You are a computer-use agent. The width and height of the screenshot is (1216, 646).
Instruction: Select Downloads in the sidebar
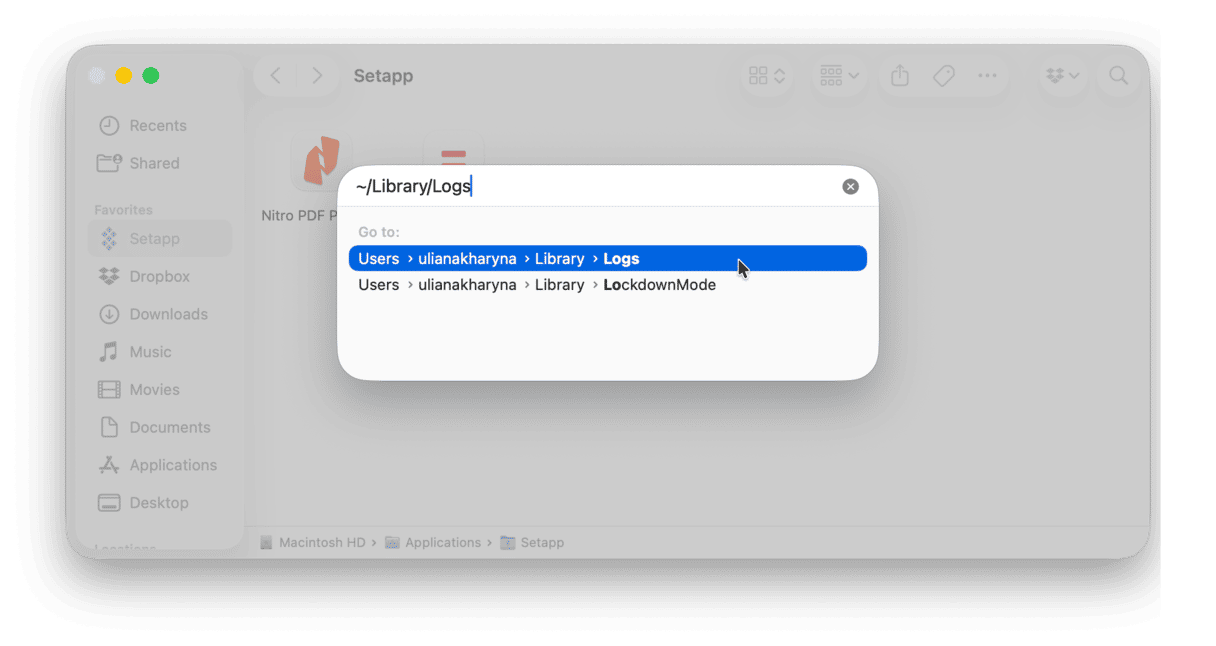pos(168,314)
